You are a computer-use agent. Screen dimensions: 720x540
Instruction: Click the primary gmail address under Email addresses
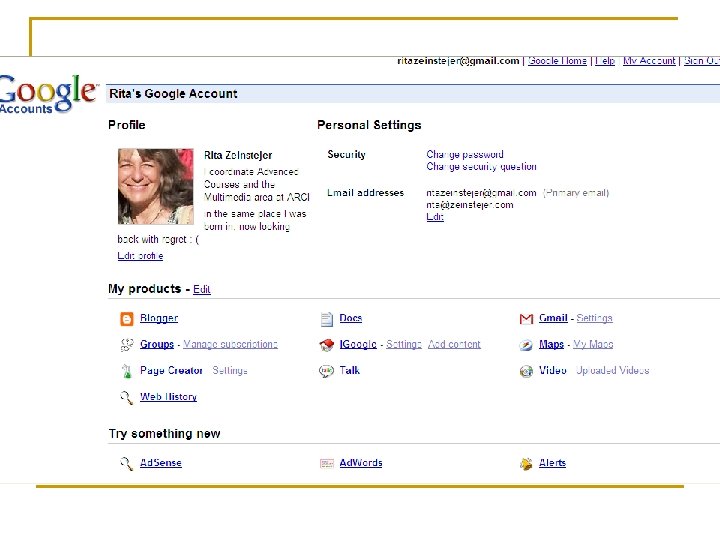coord(481,193)
